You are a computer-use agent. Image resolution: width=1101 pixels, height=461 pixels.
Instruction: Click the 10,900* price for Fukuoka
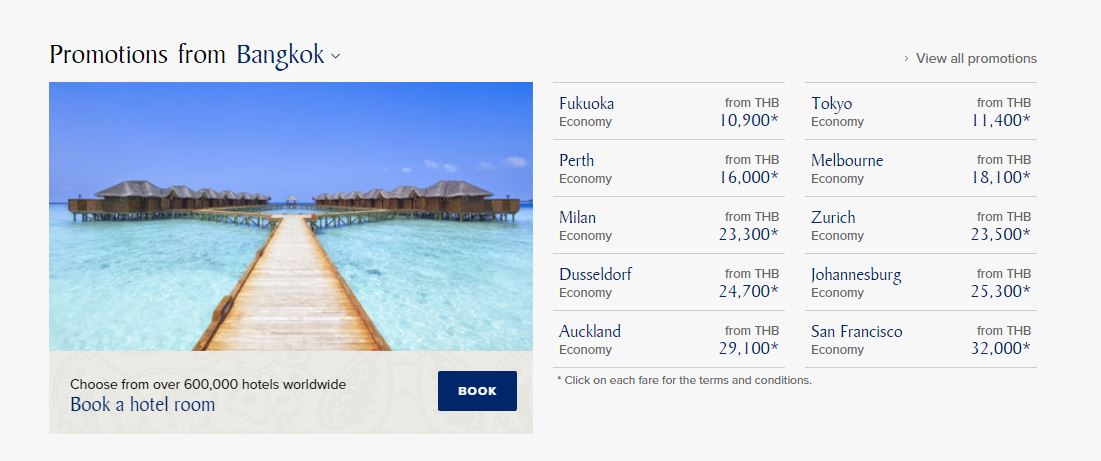[749, 121]
